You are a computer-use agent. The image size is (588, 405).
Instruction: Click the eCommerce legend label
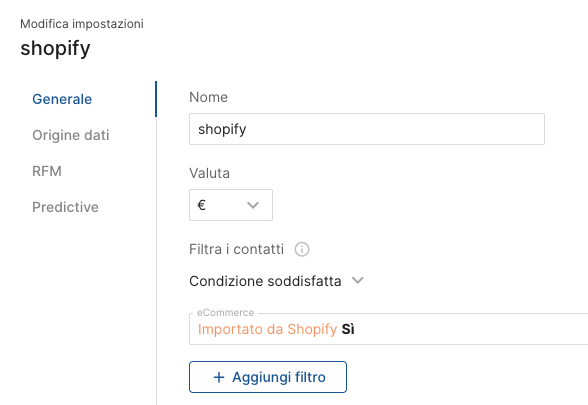point(226,313)
